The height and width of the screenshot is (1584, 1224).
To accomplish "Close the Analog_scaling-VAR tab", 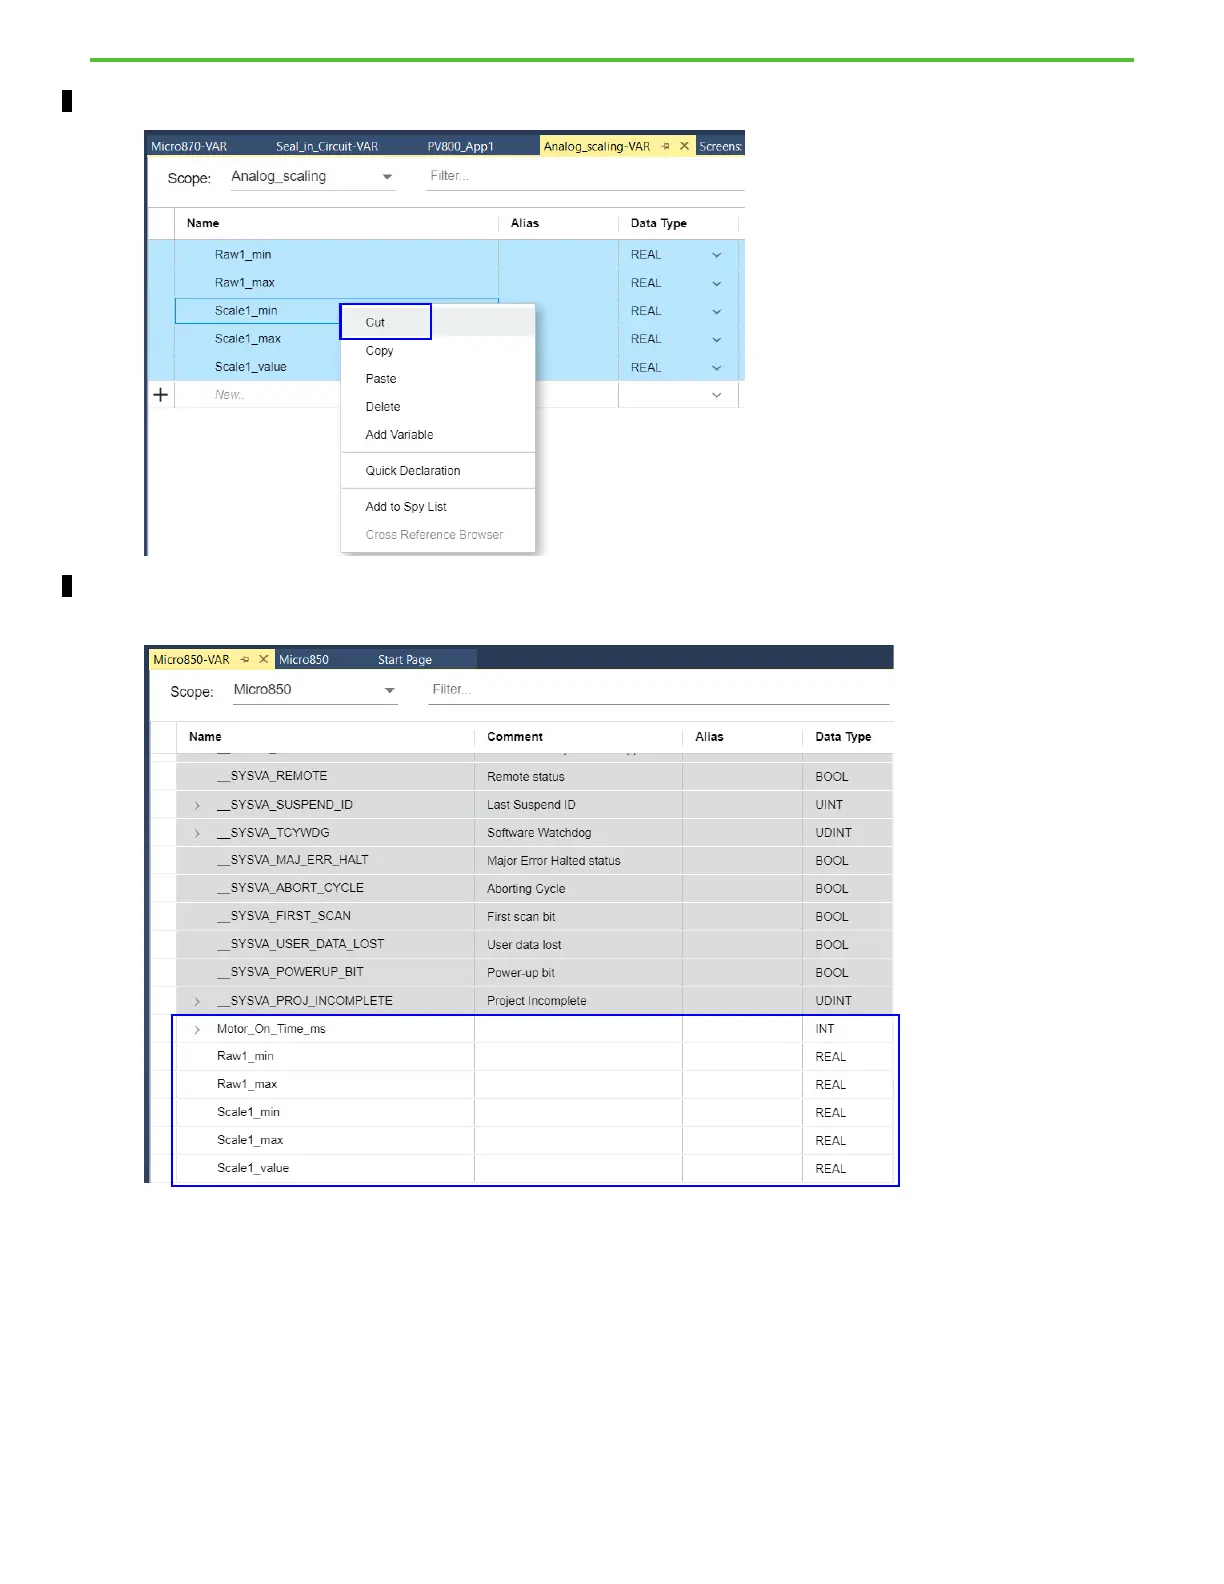I will pos(684,146).
